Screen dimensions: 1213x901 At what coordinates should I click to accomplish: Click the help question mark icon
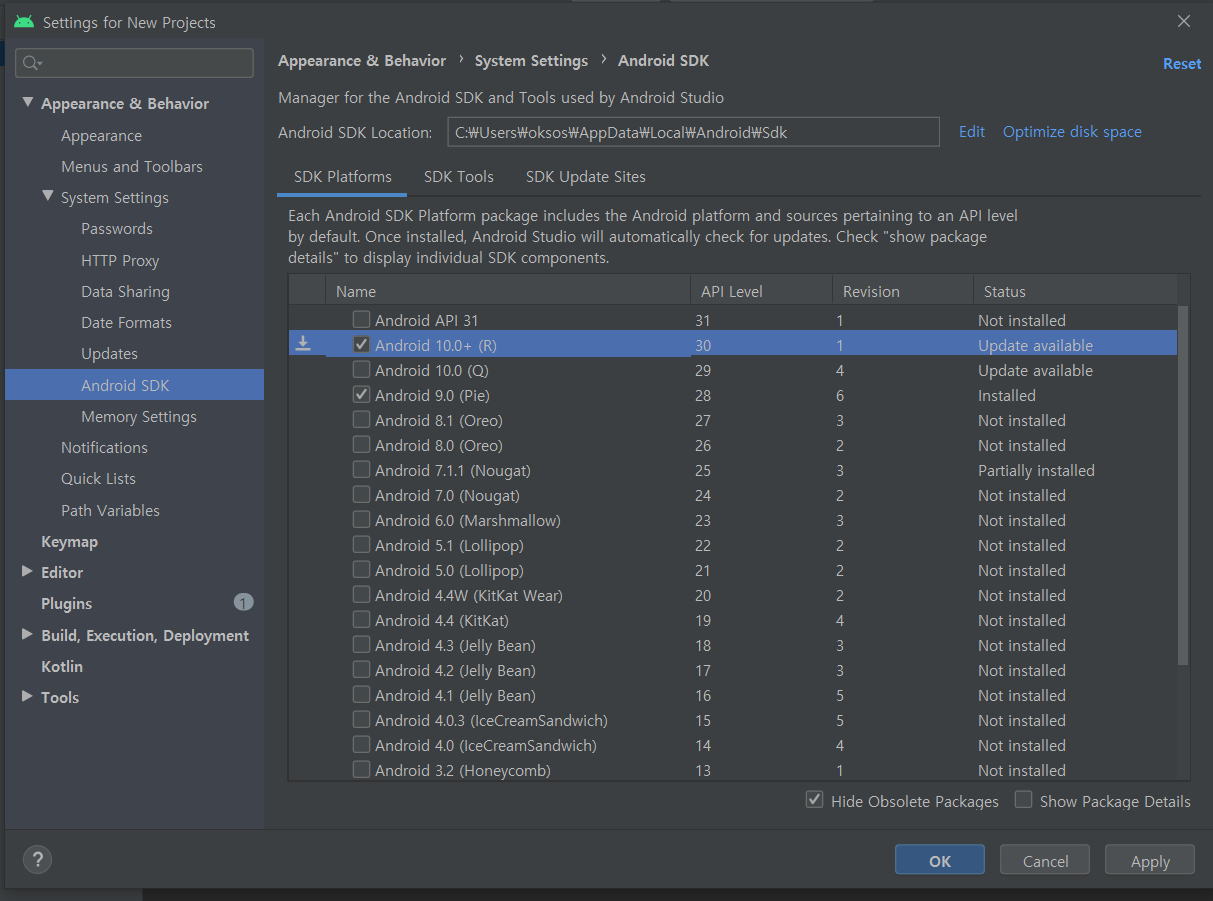tap(37, 859)
